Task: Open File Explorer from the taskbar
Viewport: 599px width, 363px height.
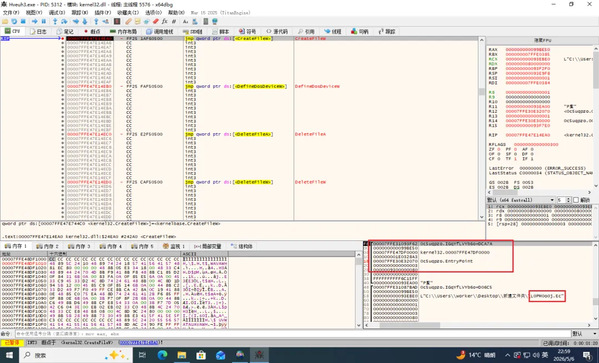Action: pos(181,355)
